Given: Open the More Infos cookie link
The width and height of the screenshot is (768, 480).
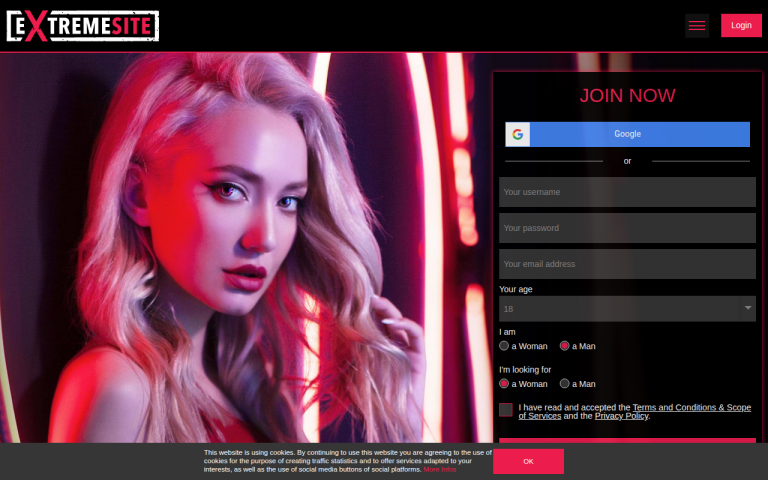Looking at the screenshot, I should pyautogui.click(x=439, y=469).
